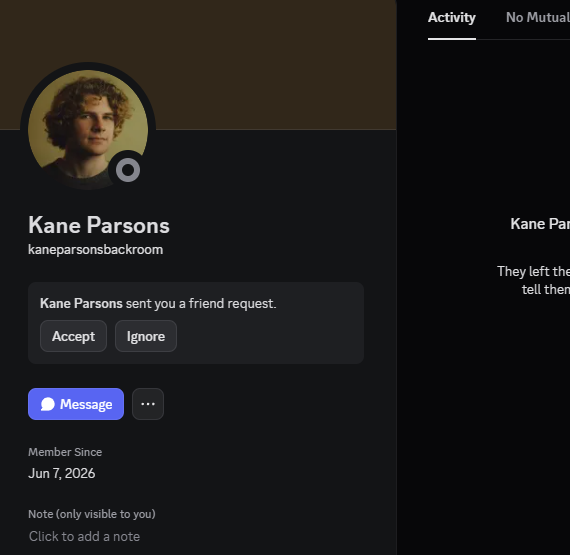Switch to the Activity tab
The width and height of the screenshot is (570, 555).
(452, 18)
